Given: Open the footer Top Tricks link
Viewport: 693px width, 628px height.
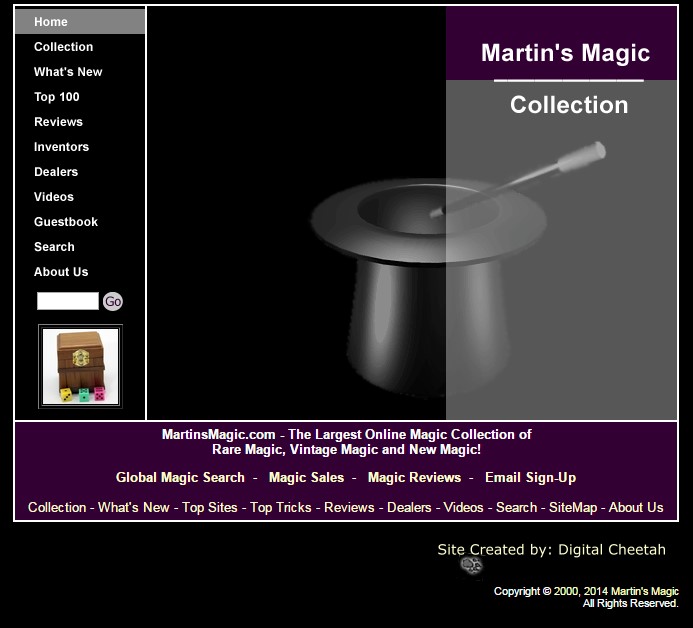Looking at the screenshot, I should pyautogui.click(x=281, y=507).
